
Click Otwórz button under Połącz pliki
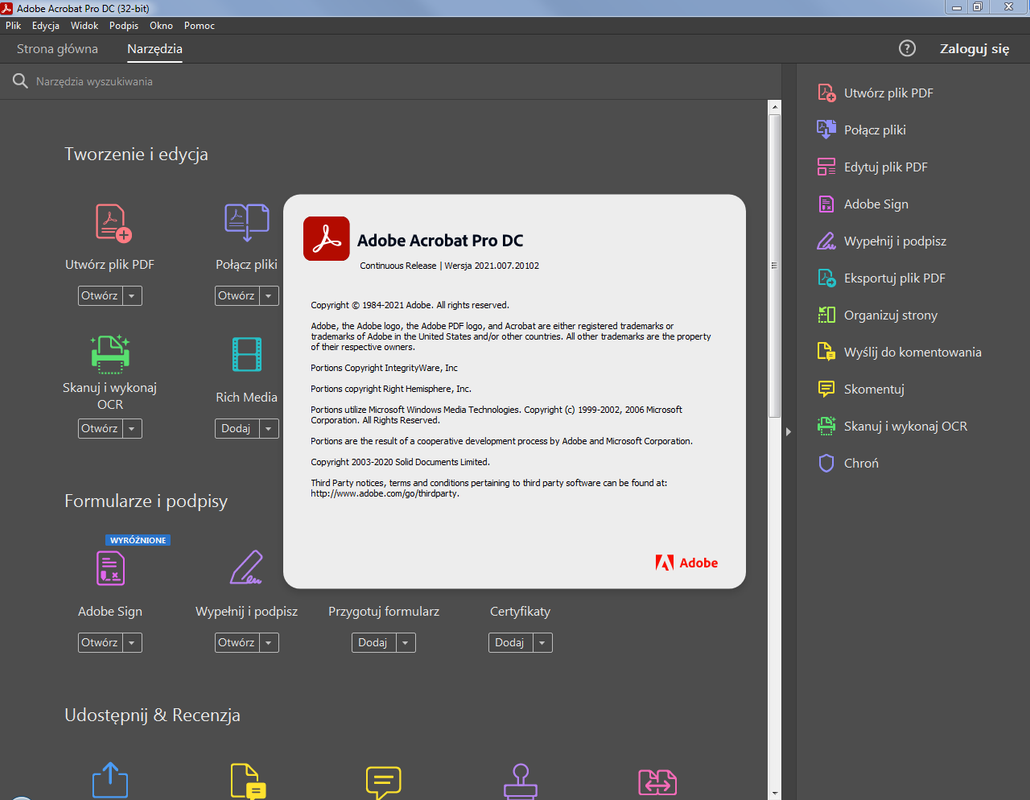(x=236, y=296)
